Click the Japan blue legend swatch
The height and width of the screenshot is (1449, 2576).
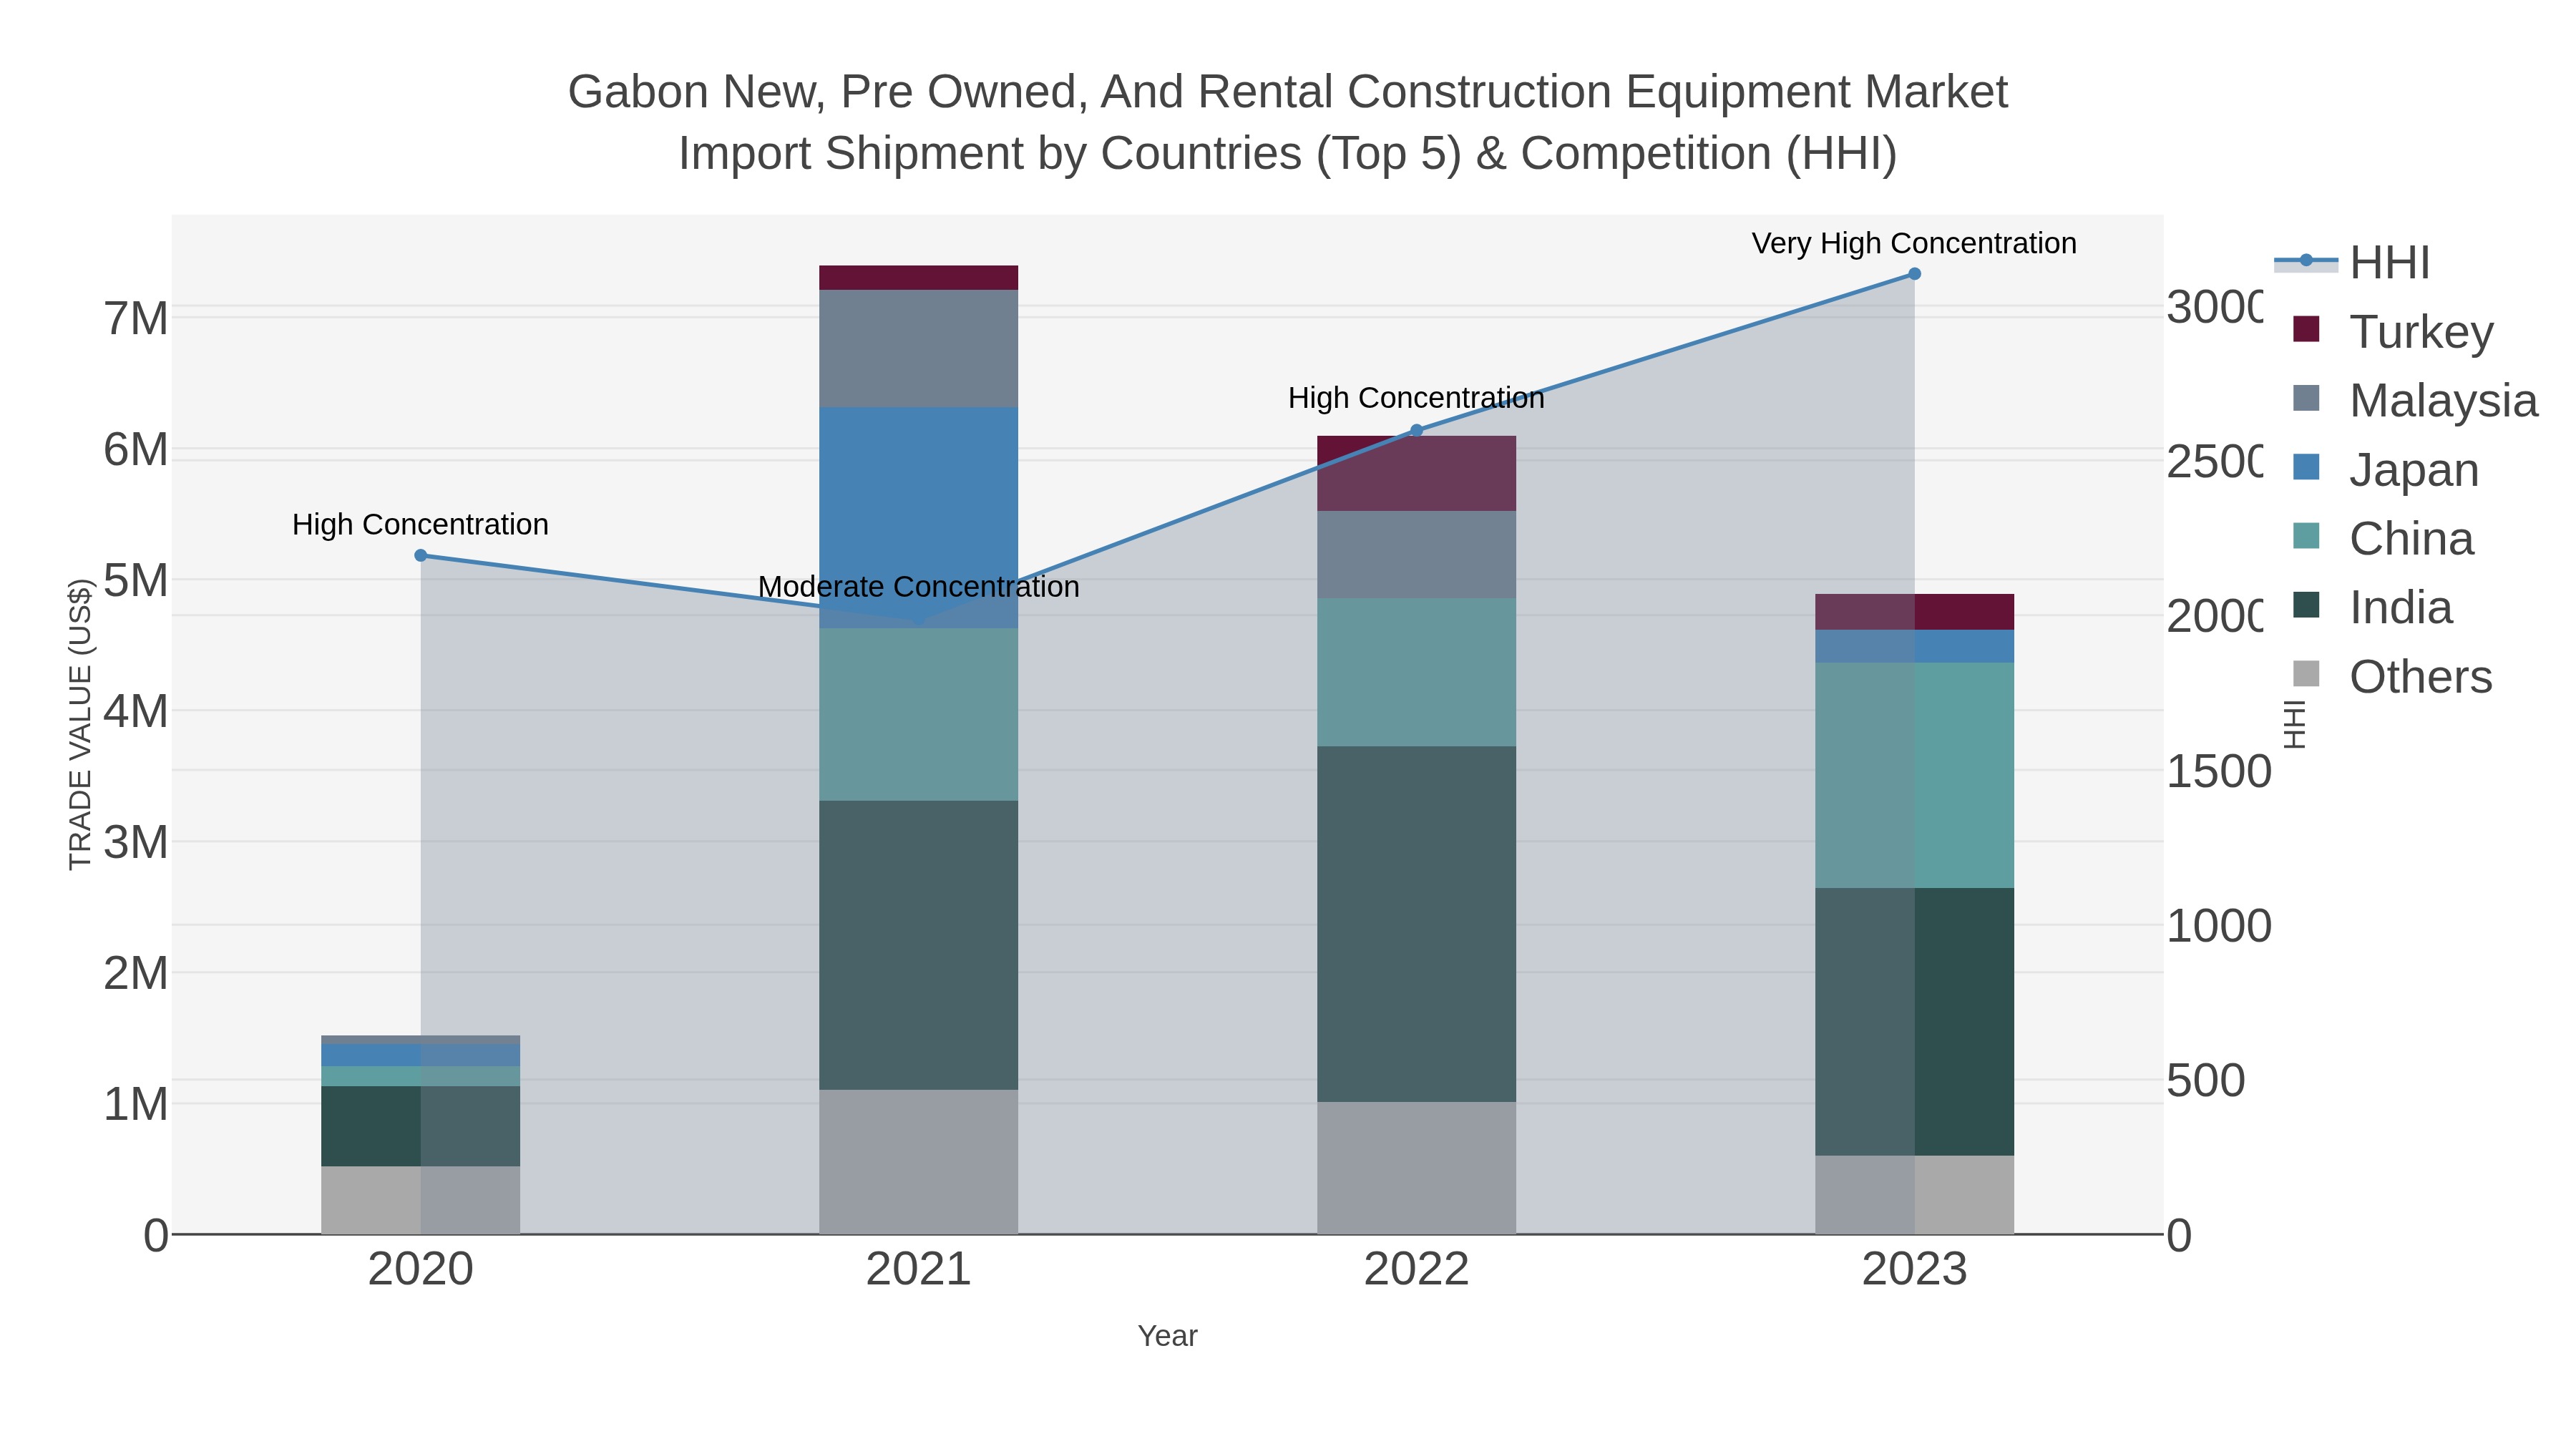coord(2306,467)
